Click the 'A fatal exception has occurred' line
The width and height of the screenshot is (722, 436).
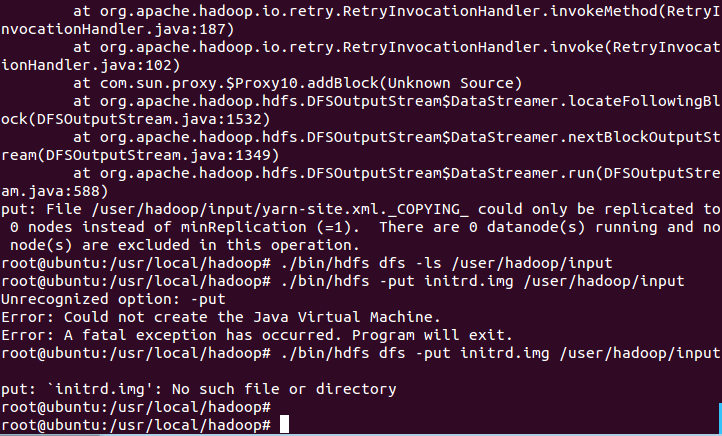(256, 335)
